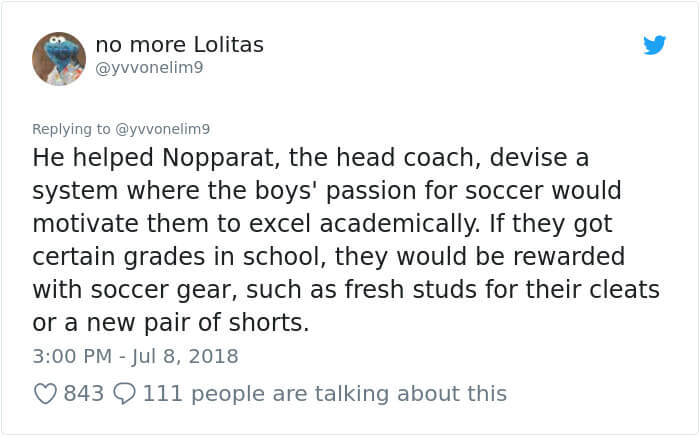Click the reply speech bubble icon
700x436 pixels.
(124, 394)
